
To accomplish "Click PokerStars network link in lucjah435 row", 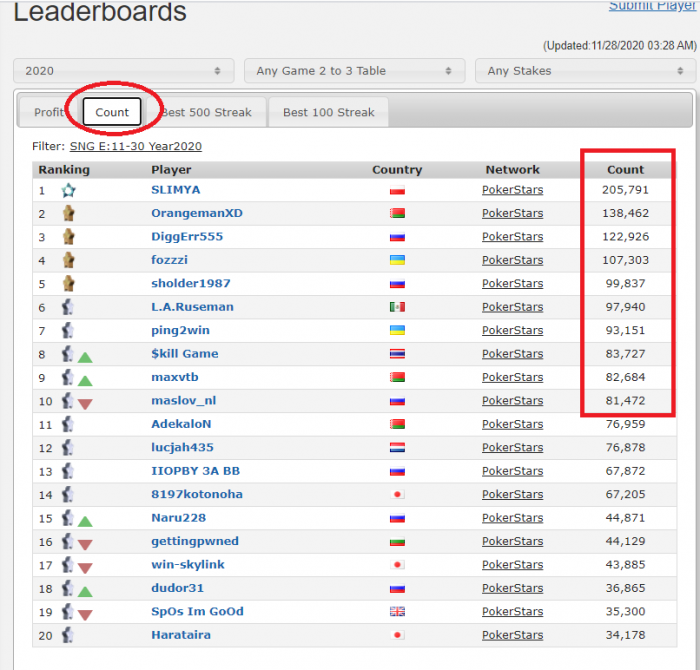I will 512,447.
